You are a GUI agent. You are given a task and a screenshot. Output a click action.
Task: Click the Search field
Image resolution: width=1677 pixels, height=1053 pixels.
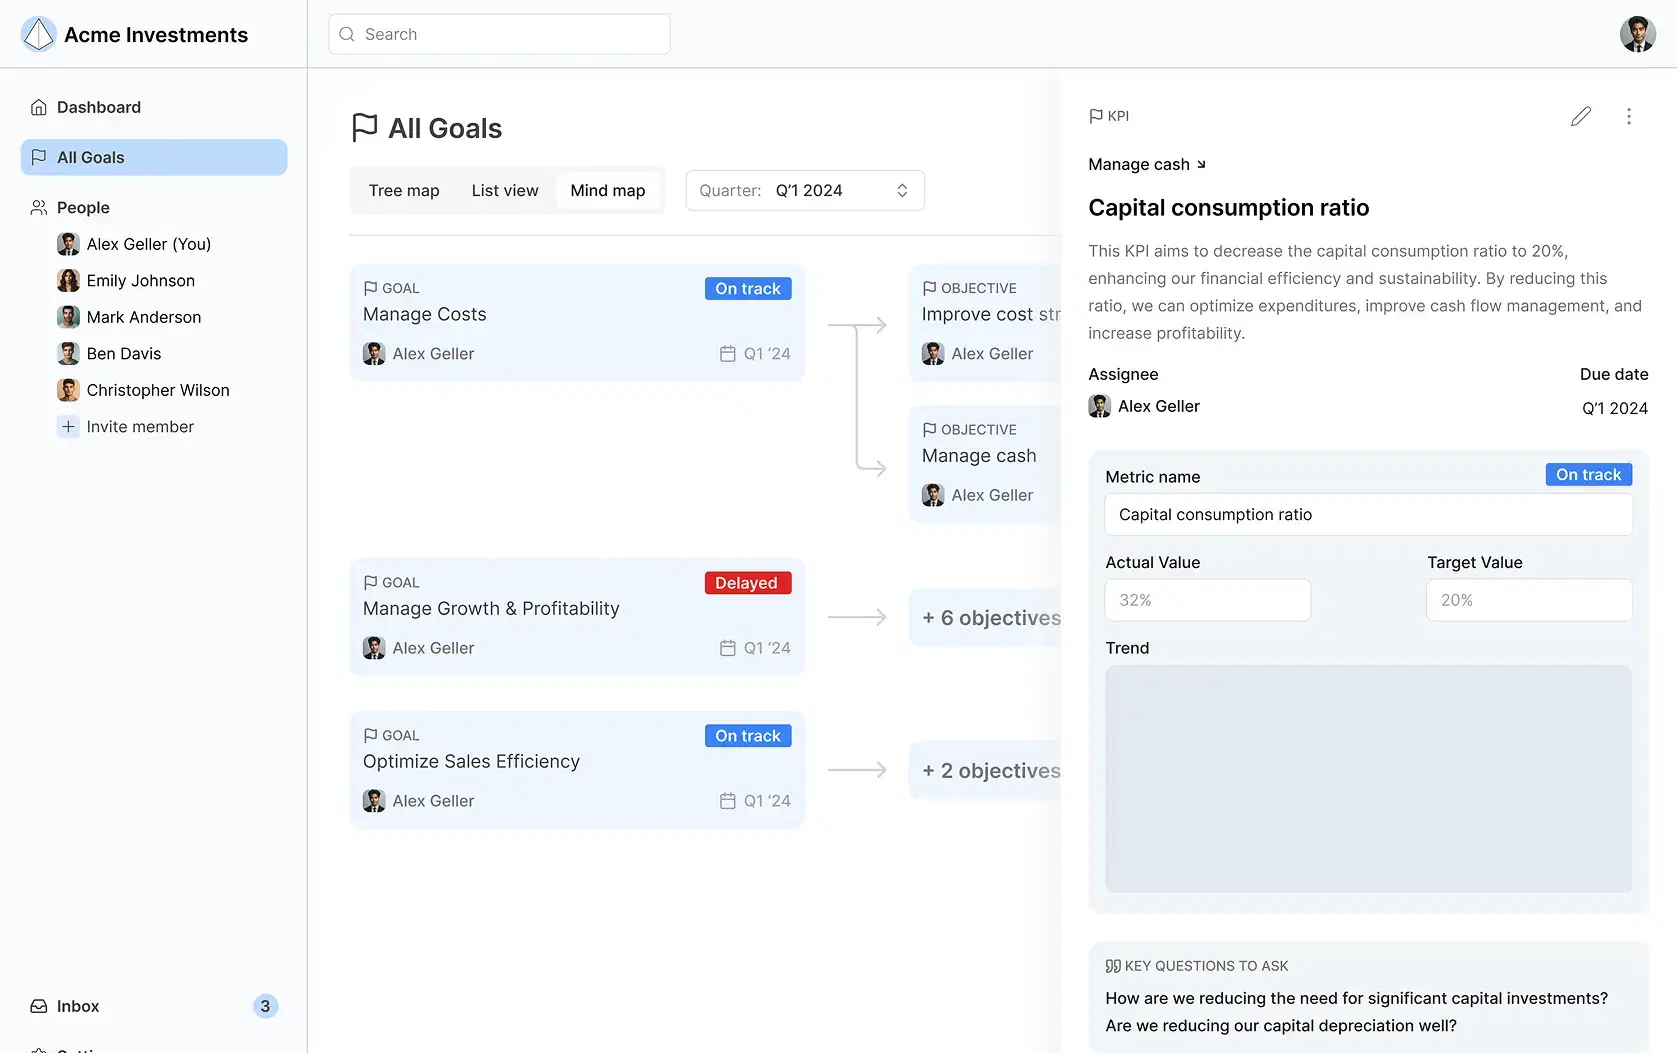click(x=500, y=34)
